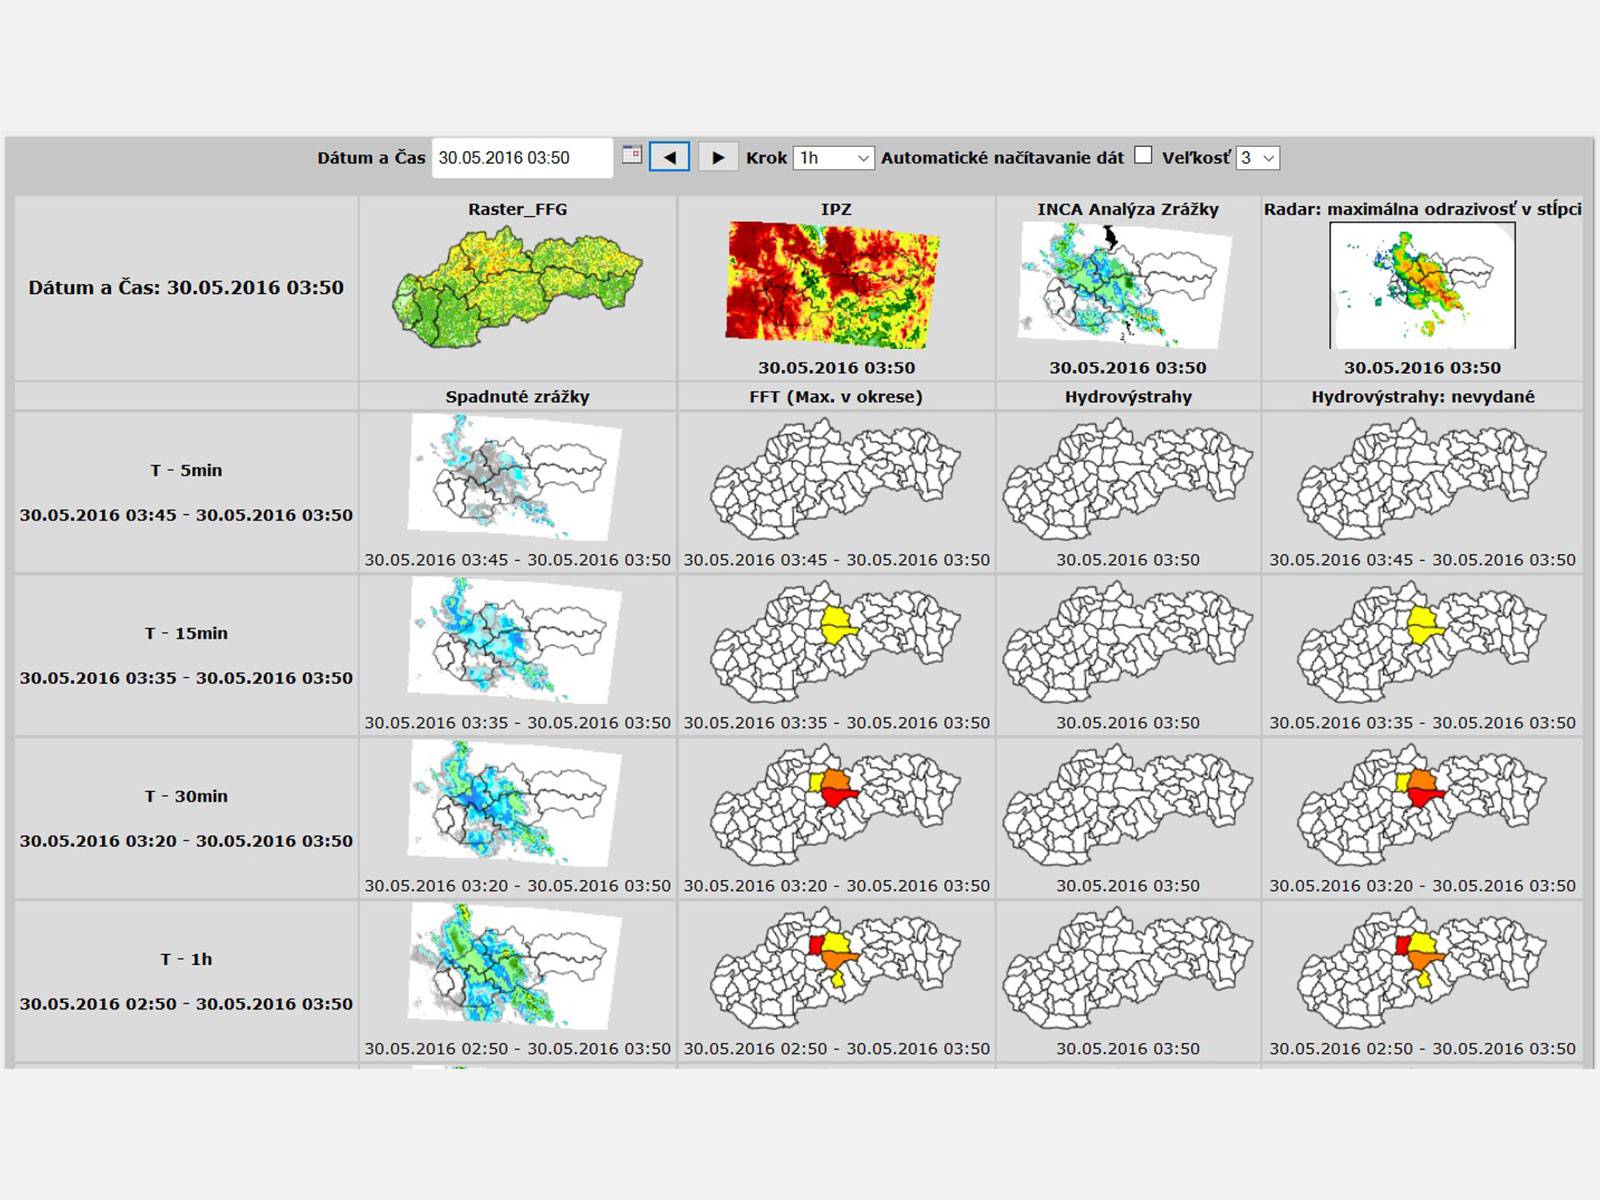Click row label '30.05.2016 03:20 - 30.05.2016 03:50'
The height and width of the screenshot is (1200, 1600).
pyautogui.click(x=186, y=841)
